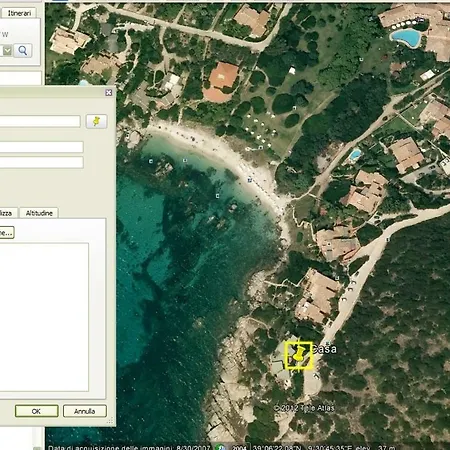Click the elev 37 m readout
Image resolution: width=450 pixels, height=450 pixels.
(x=374, y=447)
